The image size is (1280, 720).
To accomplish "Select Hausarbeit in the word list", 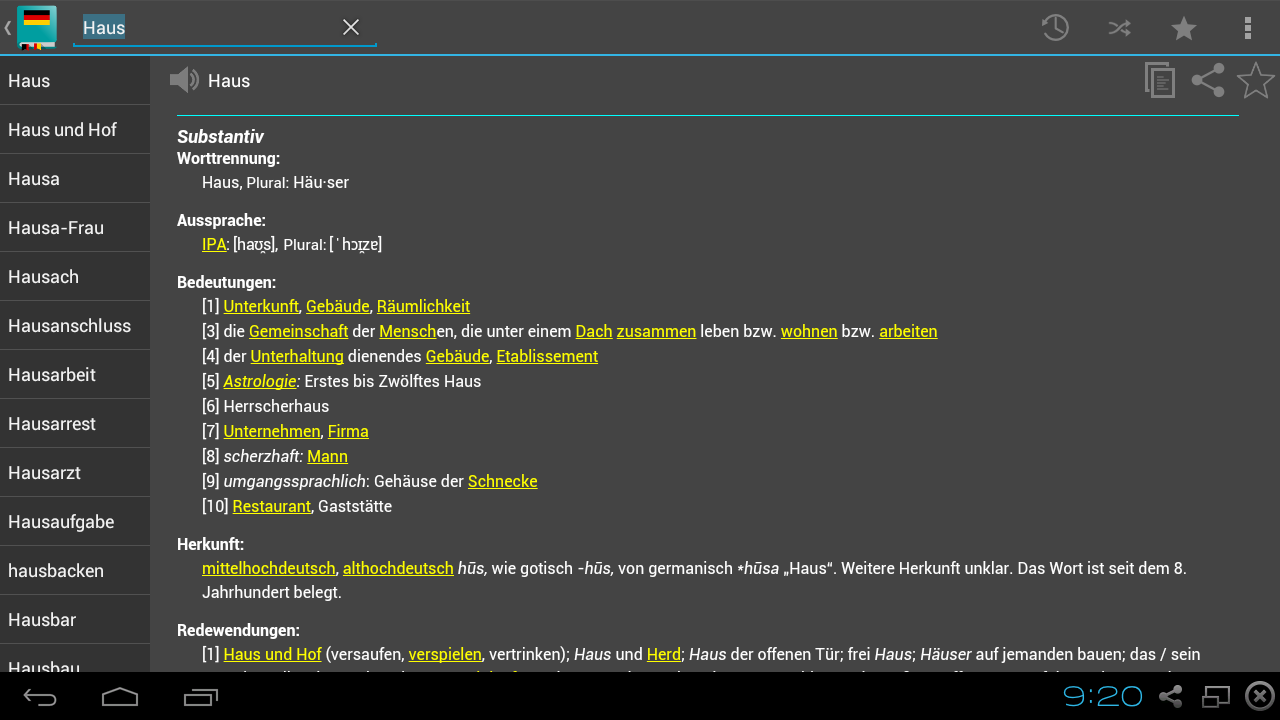I will pos(52,374).
